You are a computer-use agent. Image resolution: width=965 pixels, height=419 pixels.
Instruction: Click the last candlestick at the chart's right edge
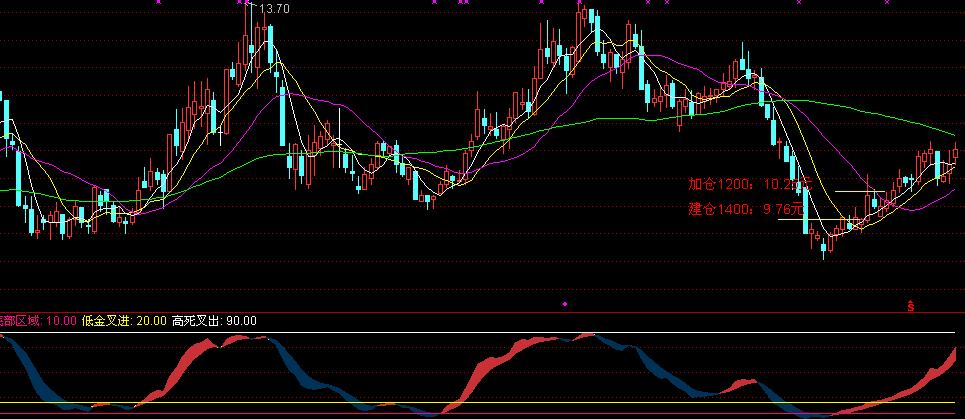[x=956, y=152]
